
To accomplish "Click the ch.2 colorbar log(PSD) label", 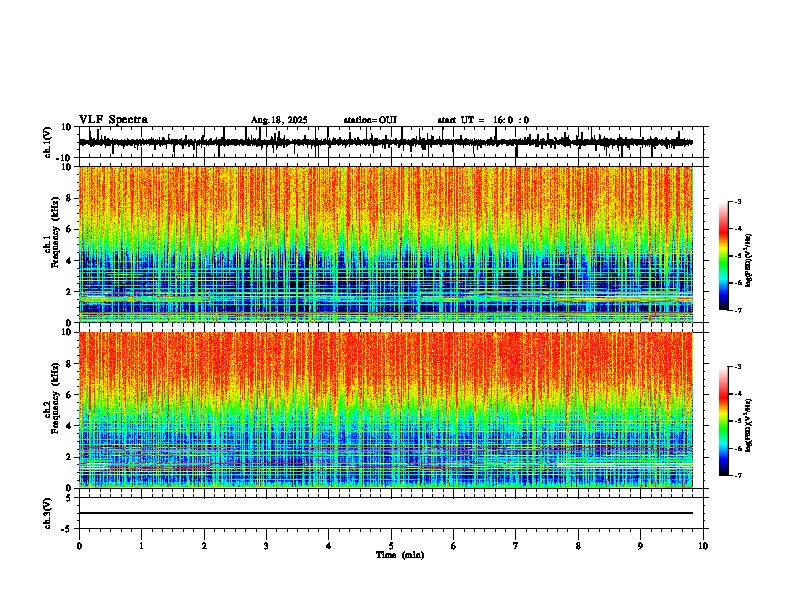I will 749,425.
